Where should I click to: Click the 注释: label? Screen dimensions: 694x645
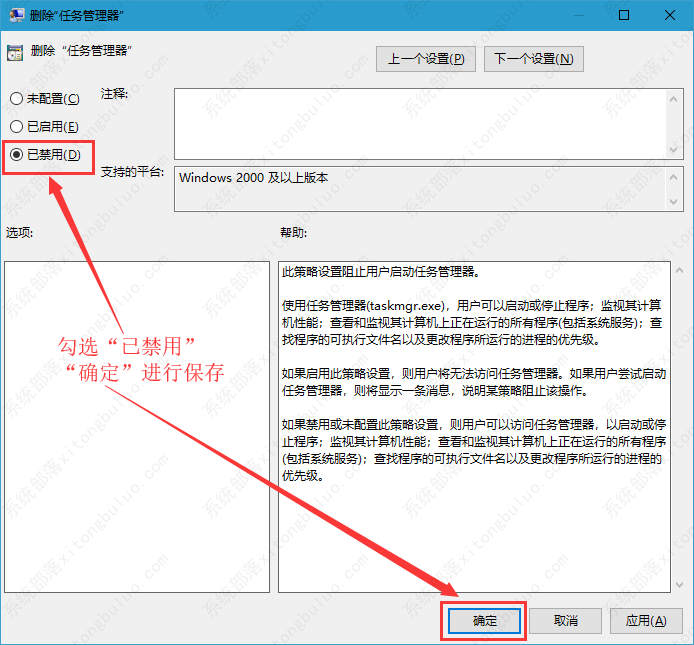pyautogui.click(x=116, y=94)
